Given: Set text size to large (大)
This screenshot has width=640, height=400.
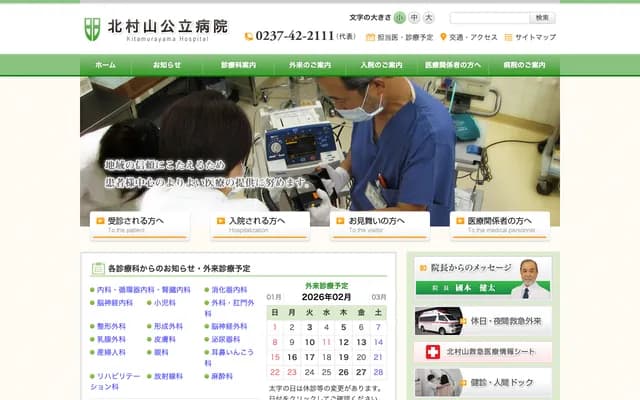Looking at the screenshot, I should (429, 18).
